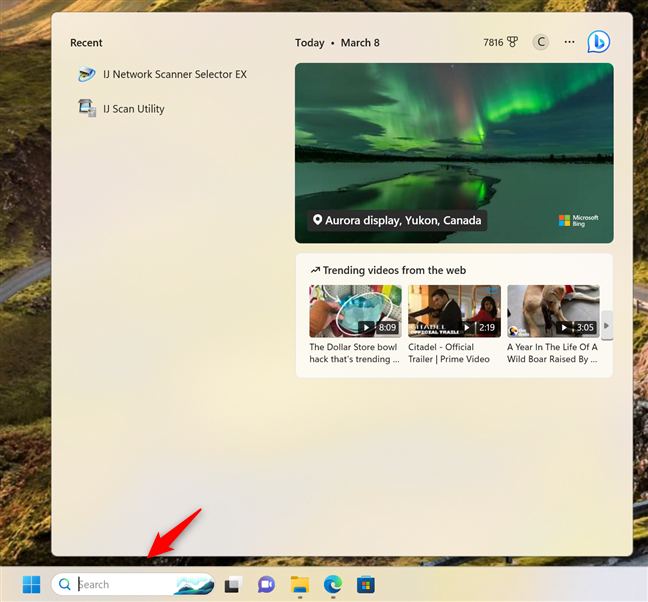This screenshot has height=602, width=648.
Task: Click the taskbar Search box
Action: [x=133, y=584]
